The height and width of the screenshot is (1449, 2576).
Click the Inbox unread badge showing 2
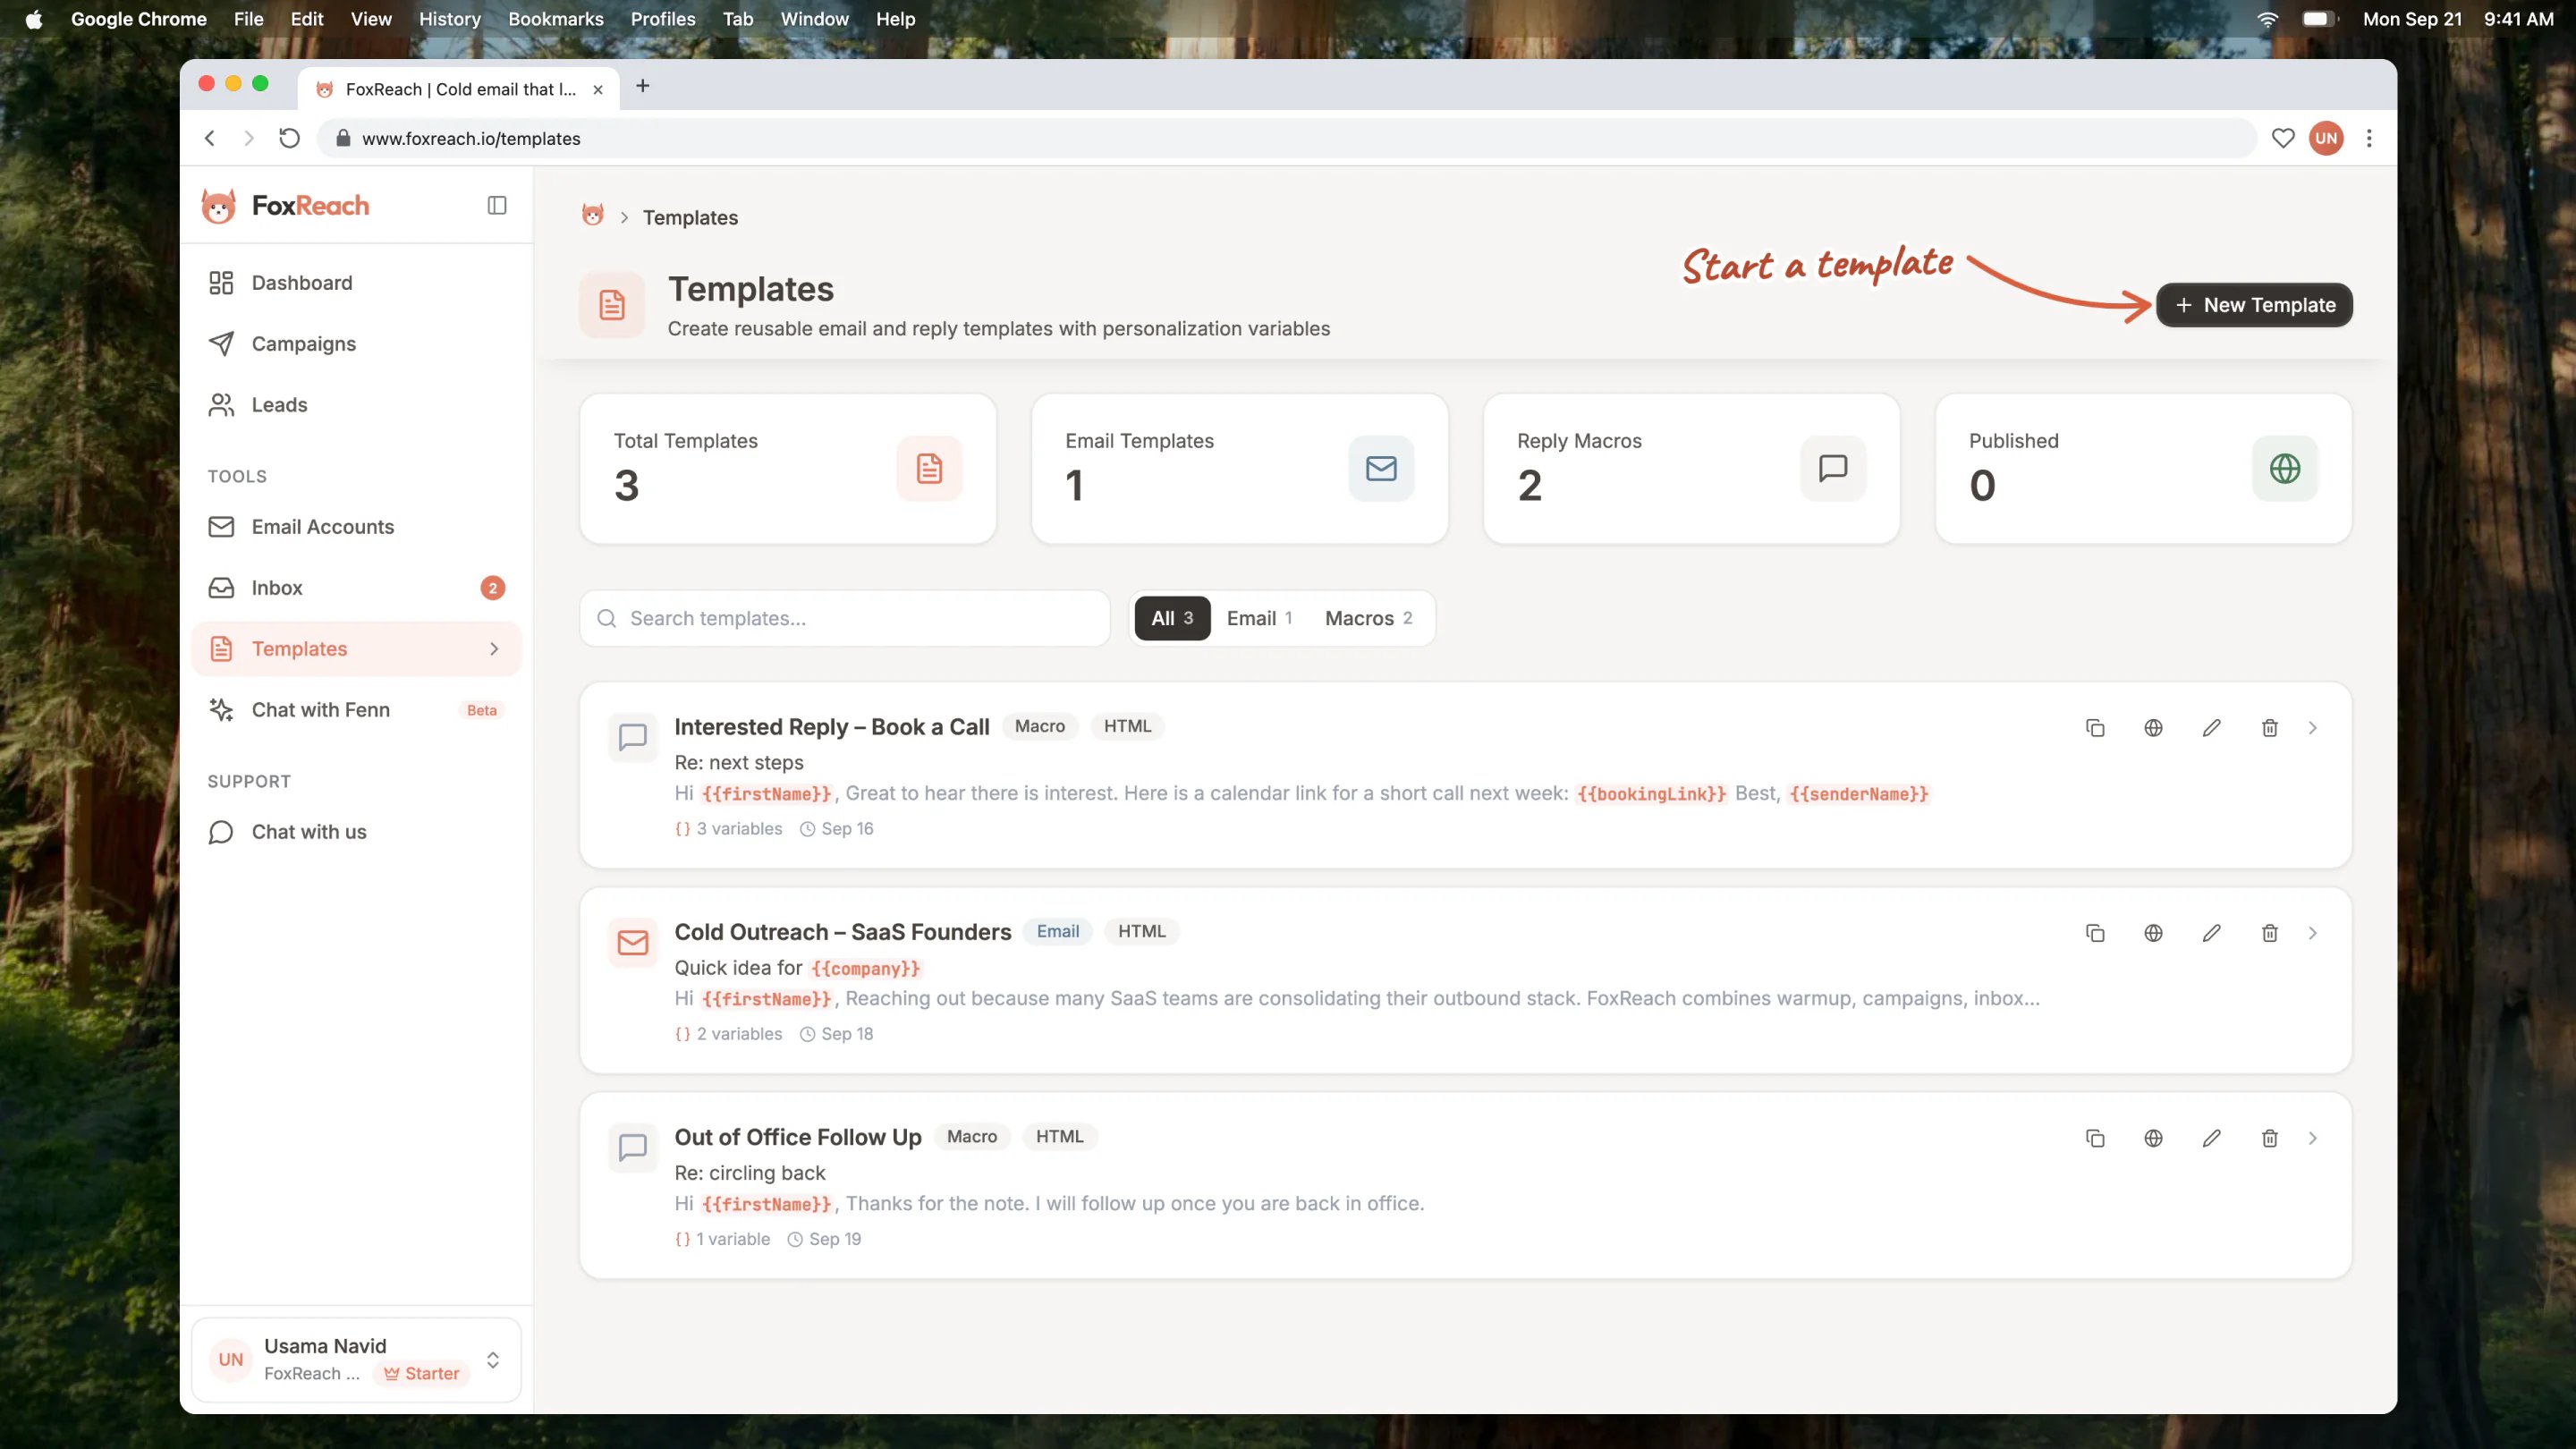pos(492,588)
